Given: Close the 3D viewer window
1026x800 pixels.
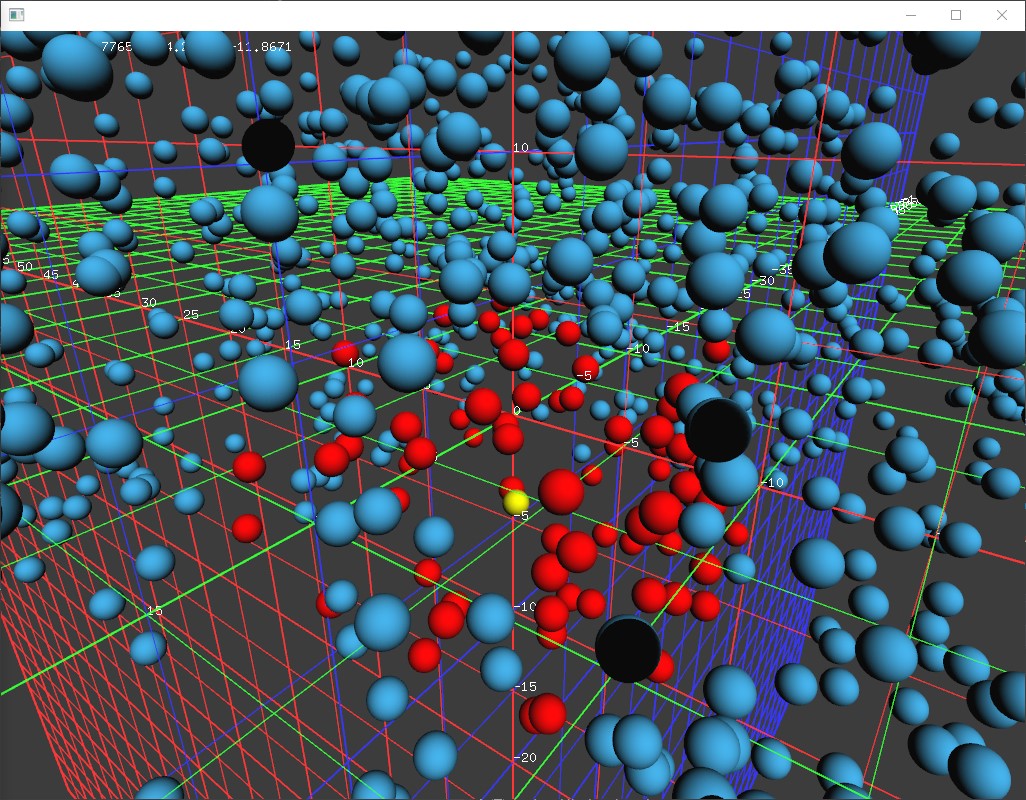Looking at the screenshot, I should [x=1002, y=15].
